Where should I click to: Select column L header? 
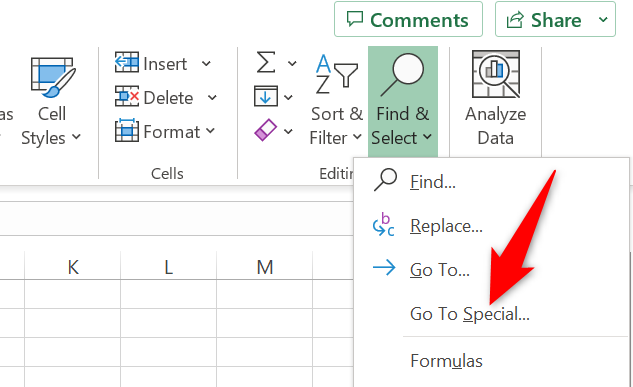click(168, 267)
